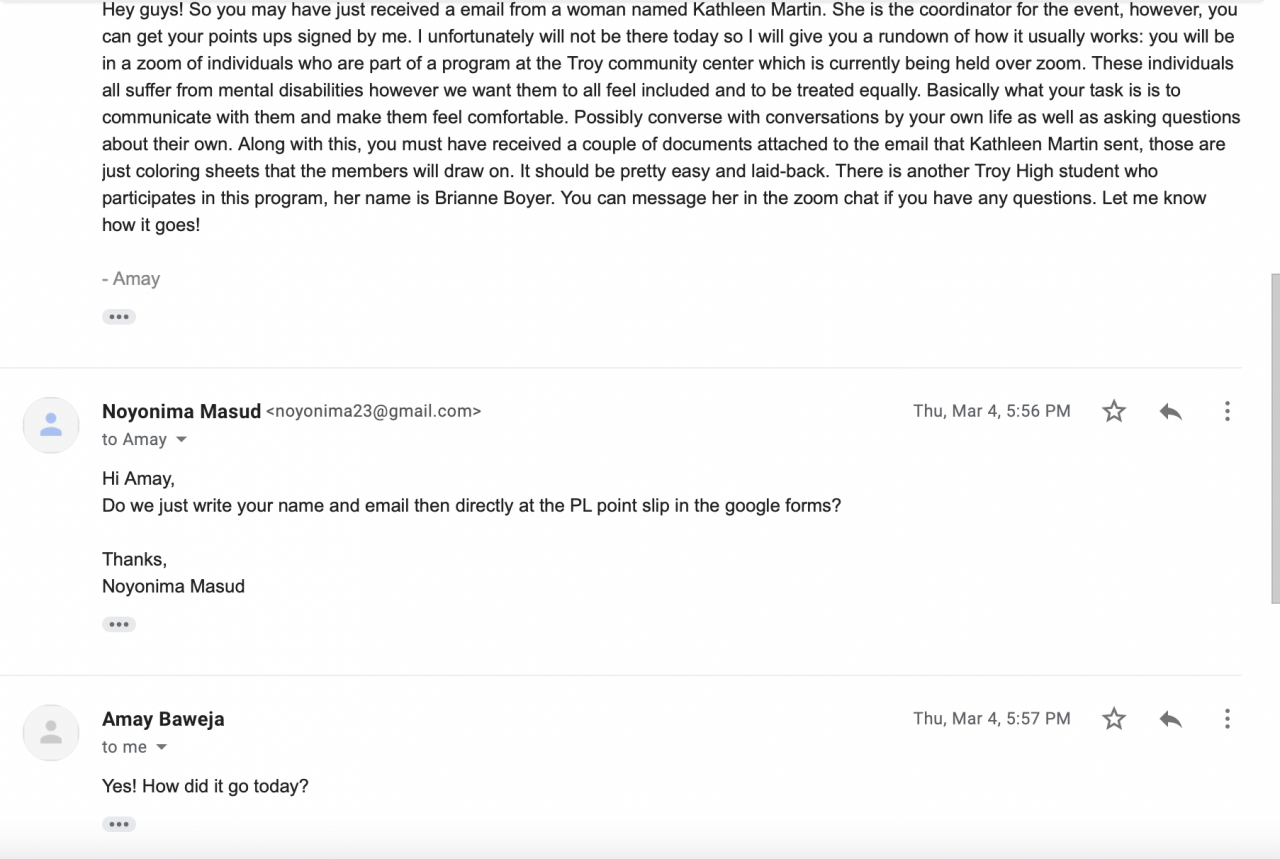This screenshot has width=1280, height=859.
Task: Click the Thu, Mar 4, 5:57 PM timestamp
Action: [991, 719]
